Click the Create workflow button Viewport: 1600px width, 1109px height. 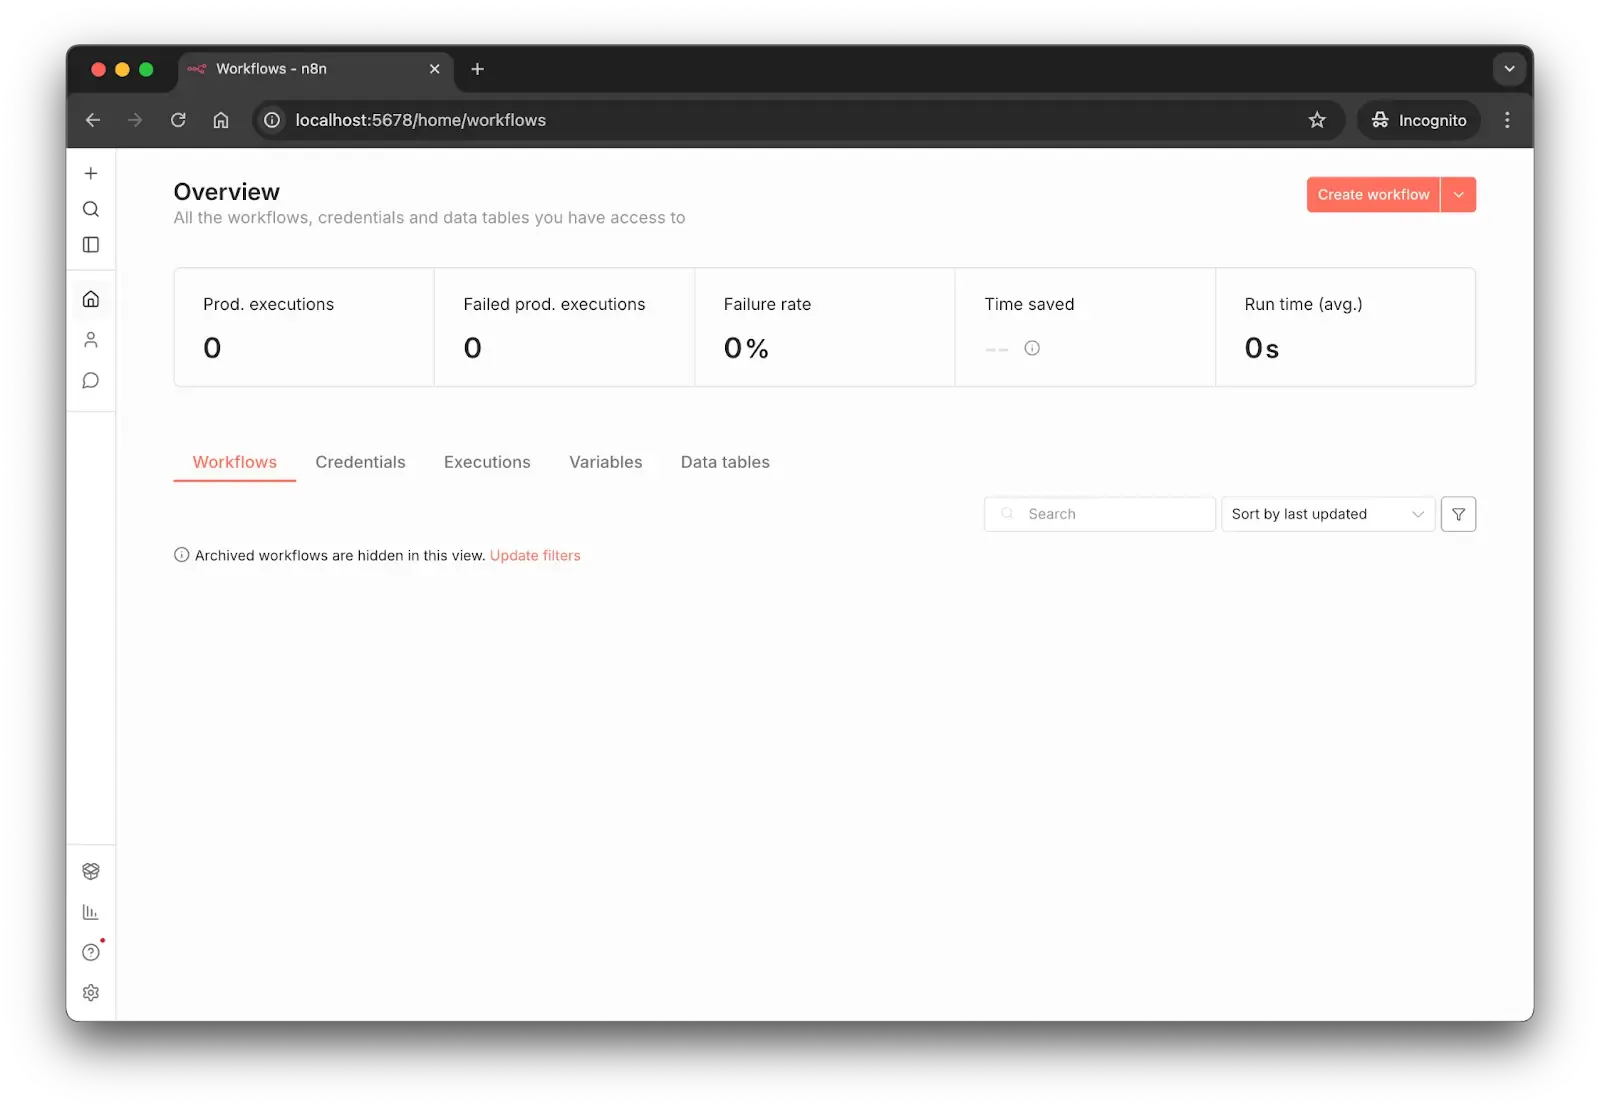(x=1372, y=194)
